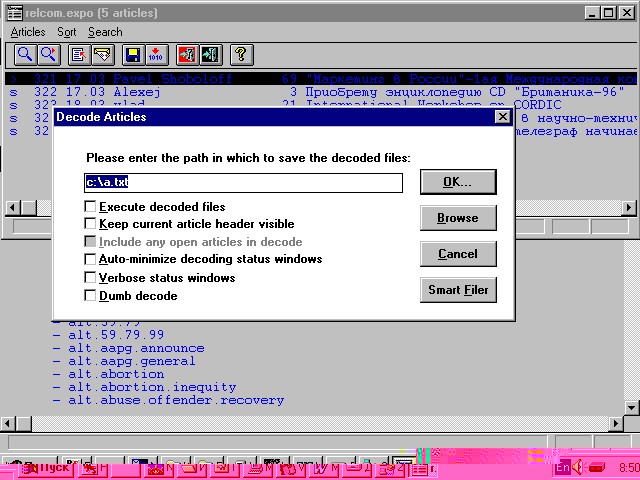Image resolution: width=640 pixels, height=480 pixels.
Task: Click newsgroup list horizontal scrollbar thumb
Action: click(x=23, y=424)
